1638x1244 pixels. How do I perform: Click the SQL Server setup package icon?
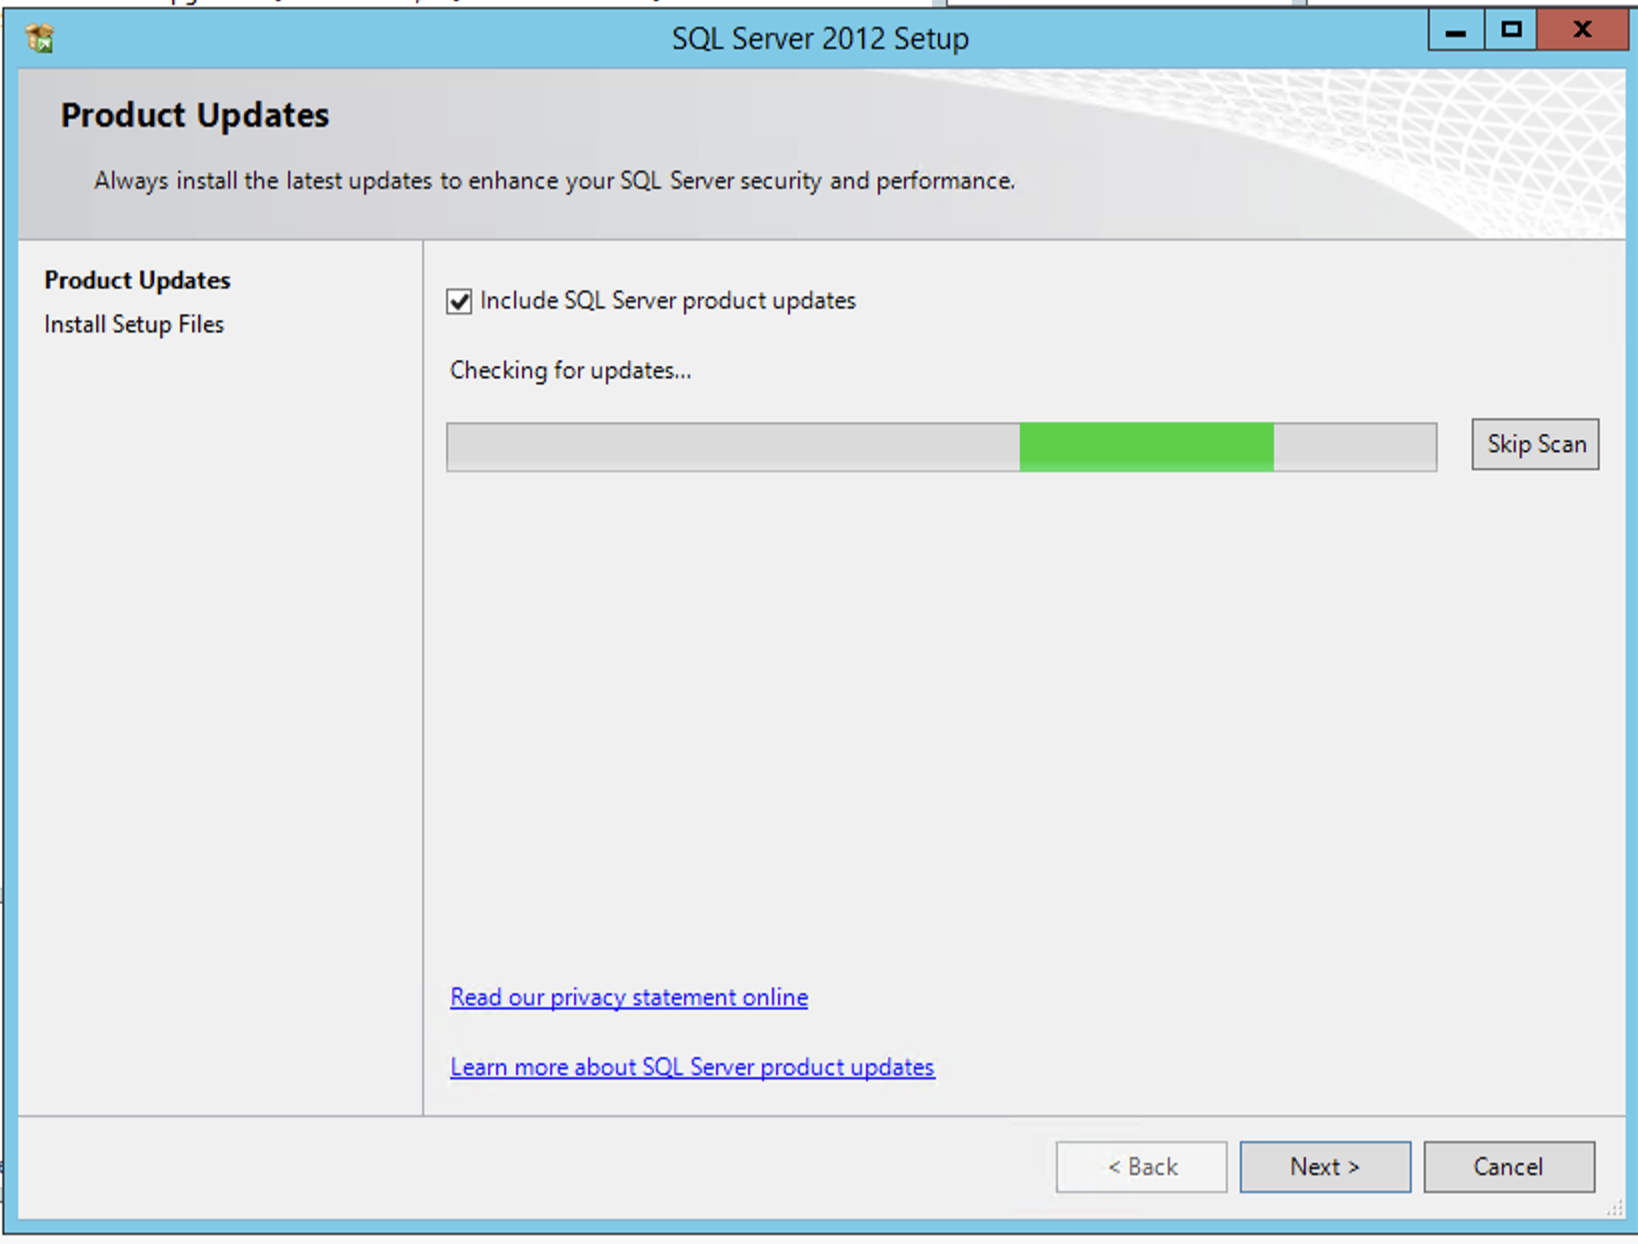point(40,37)
